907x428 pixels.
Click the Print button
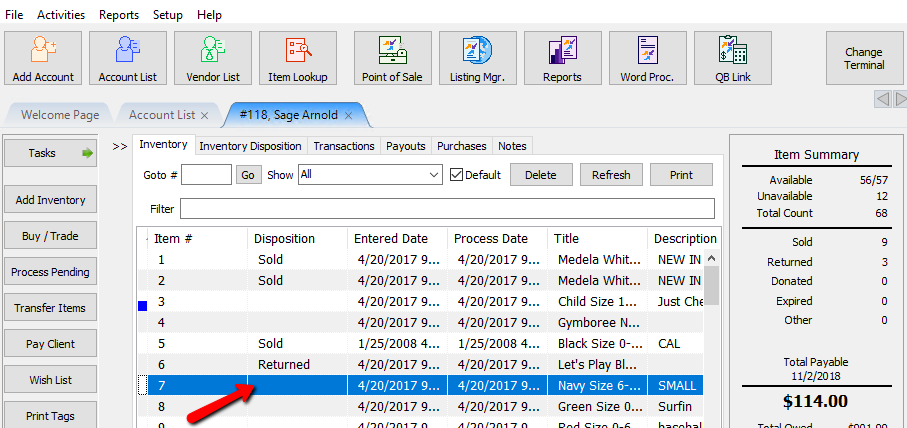click(681, 175)
